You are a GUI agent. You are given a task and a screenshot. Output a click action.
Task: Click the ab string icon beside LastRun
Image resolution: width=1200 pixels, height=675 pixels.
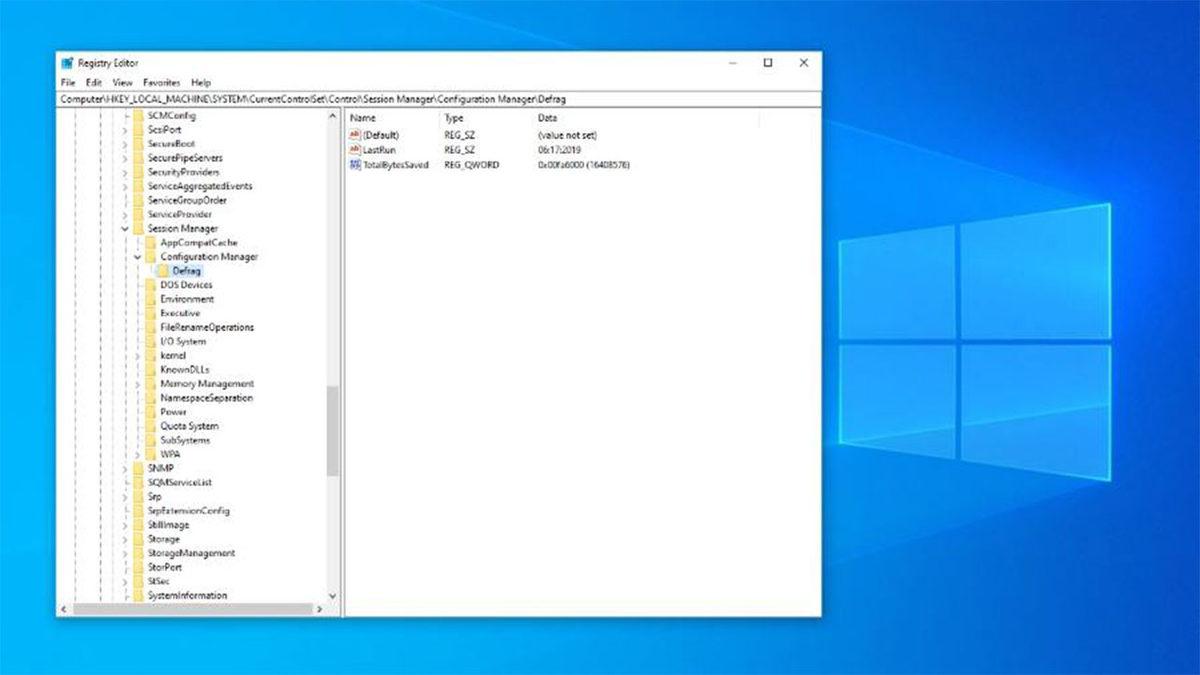click(355, 150)
